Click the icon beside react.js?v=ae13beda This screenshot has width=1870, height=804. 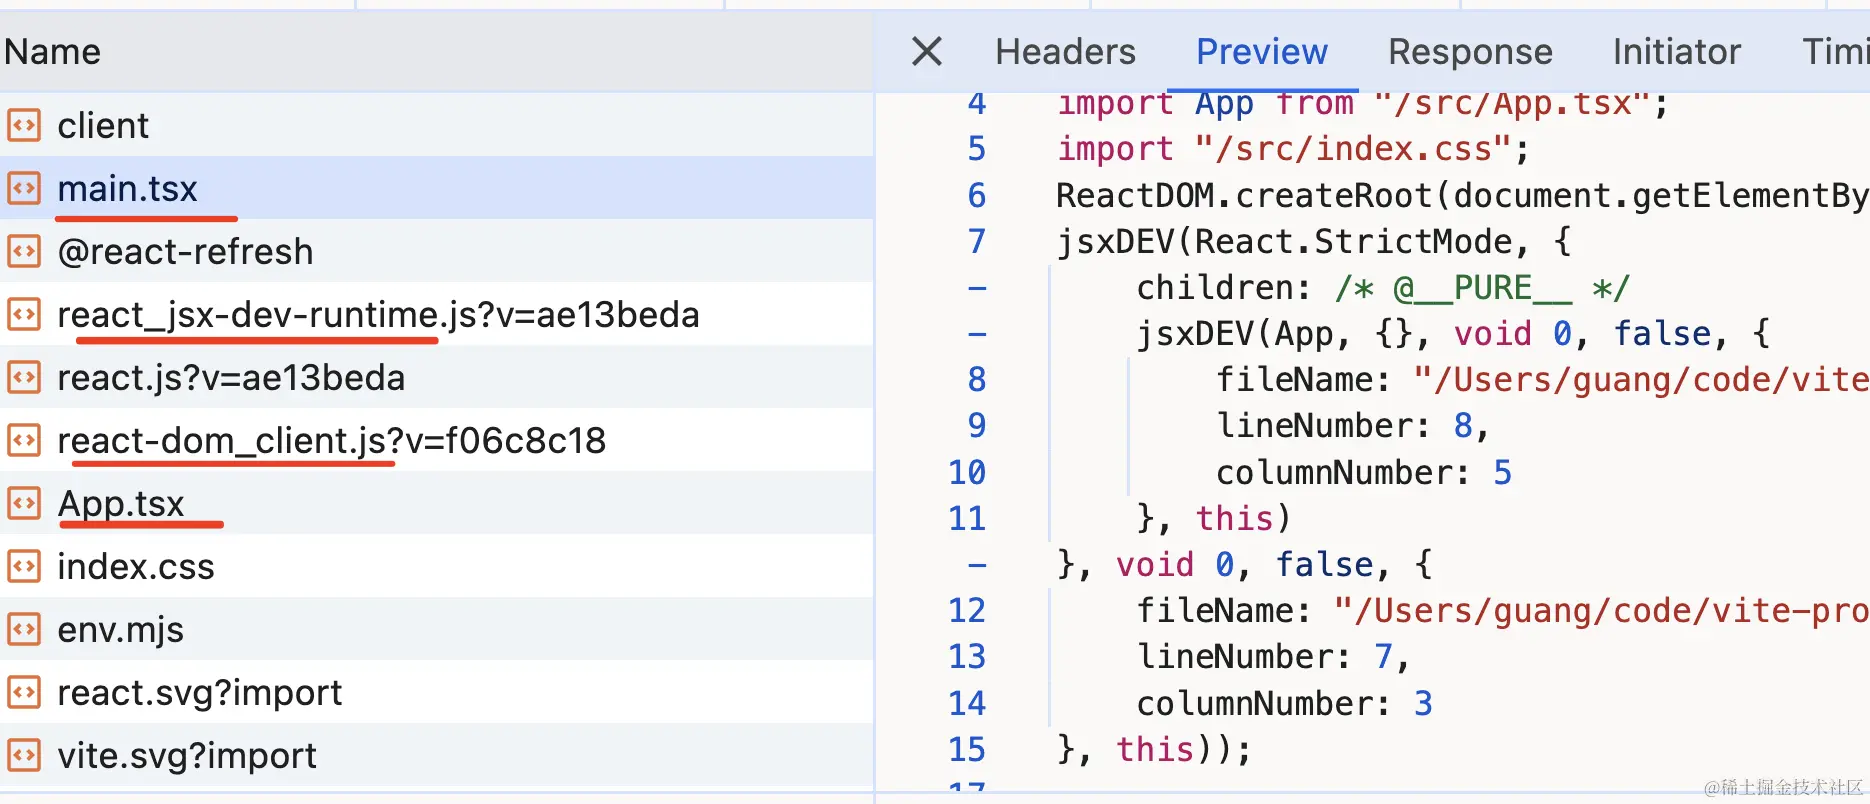click(24, 377)
